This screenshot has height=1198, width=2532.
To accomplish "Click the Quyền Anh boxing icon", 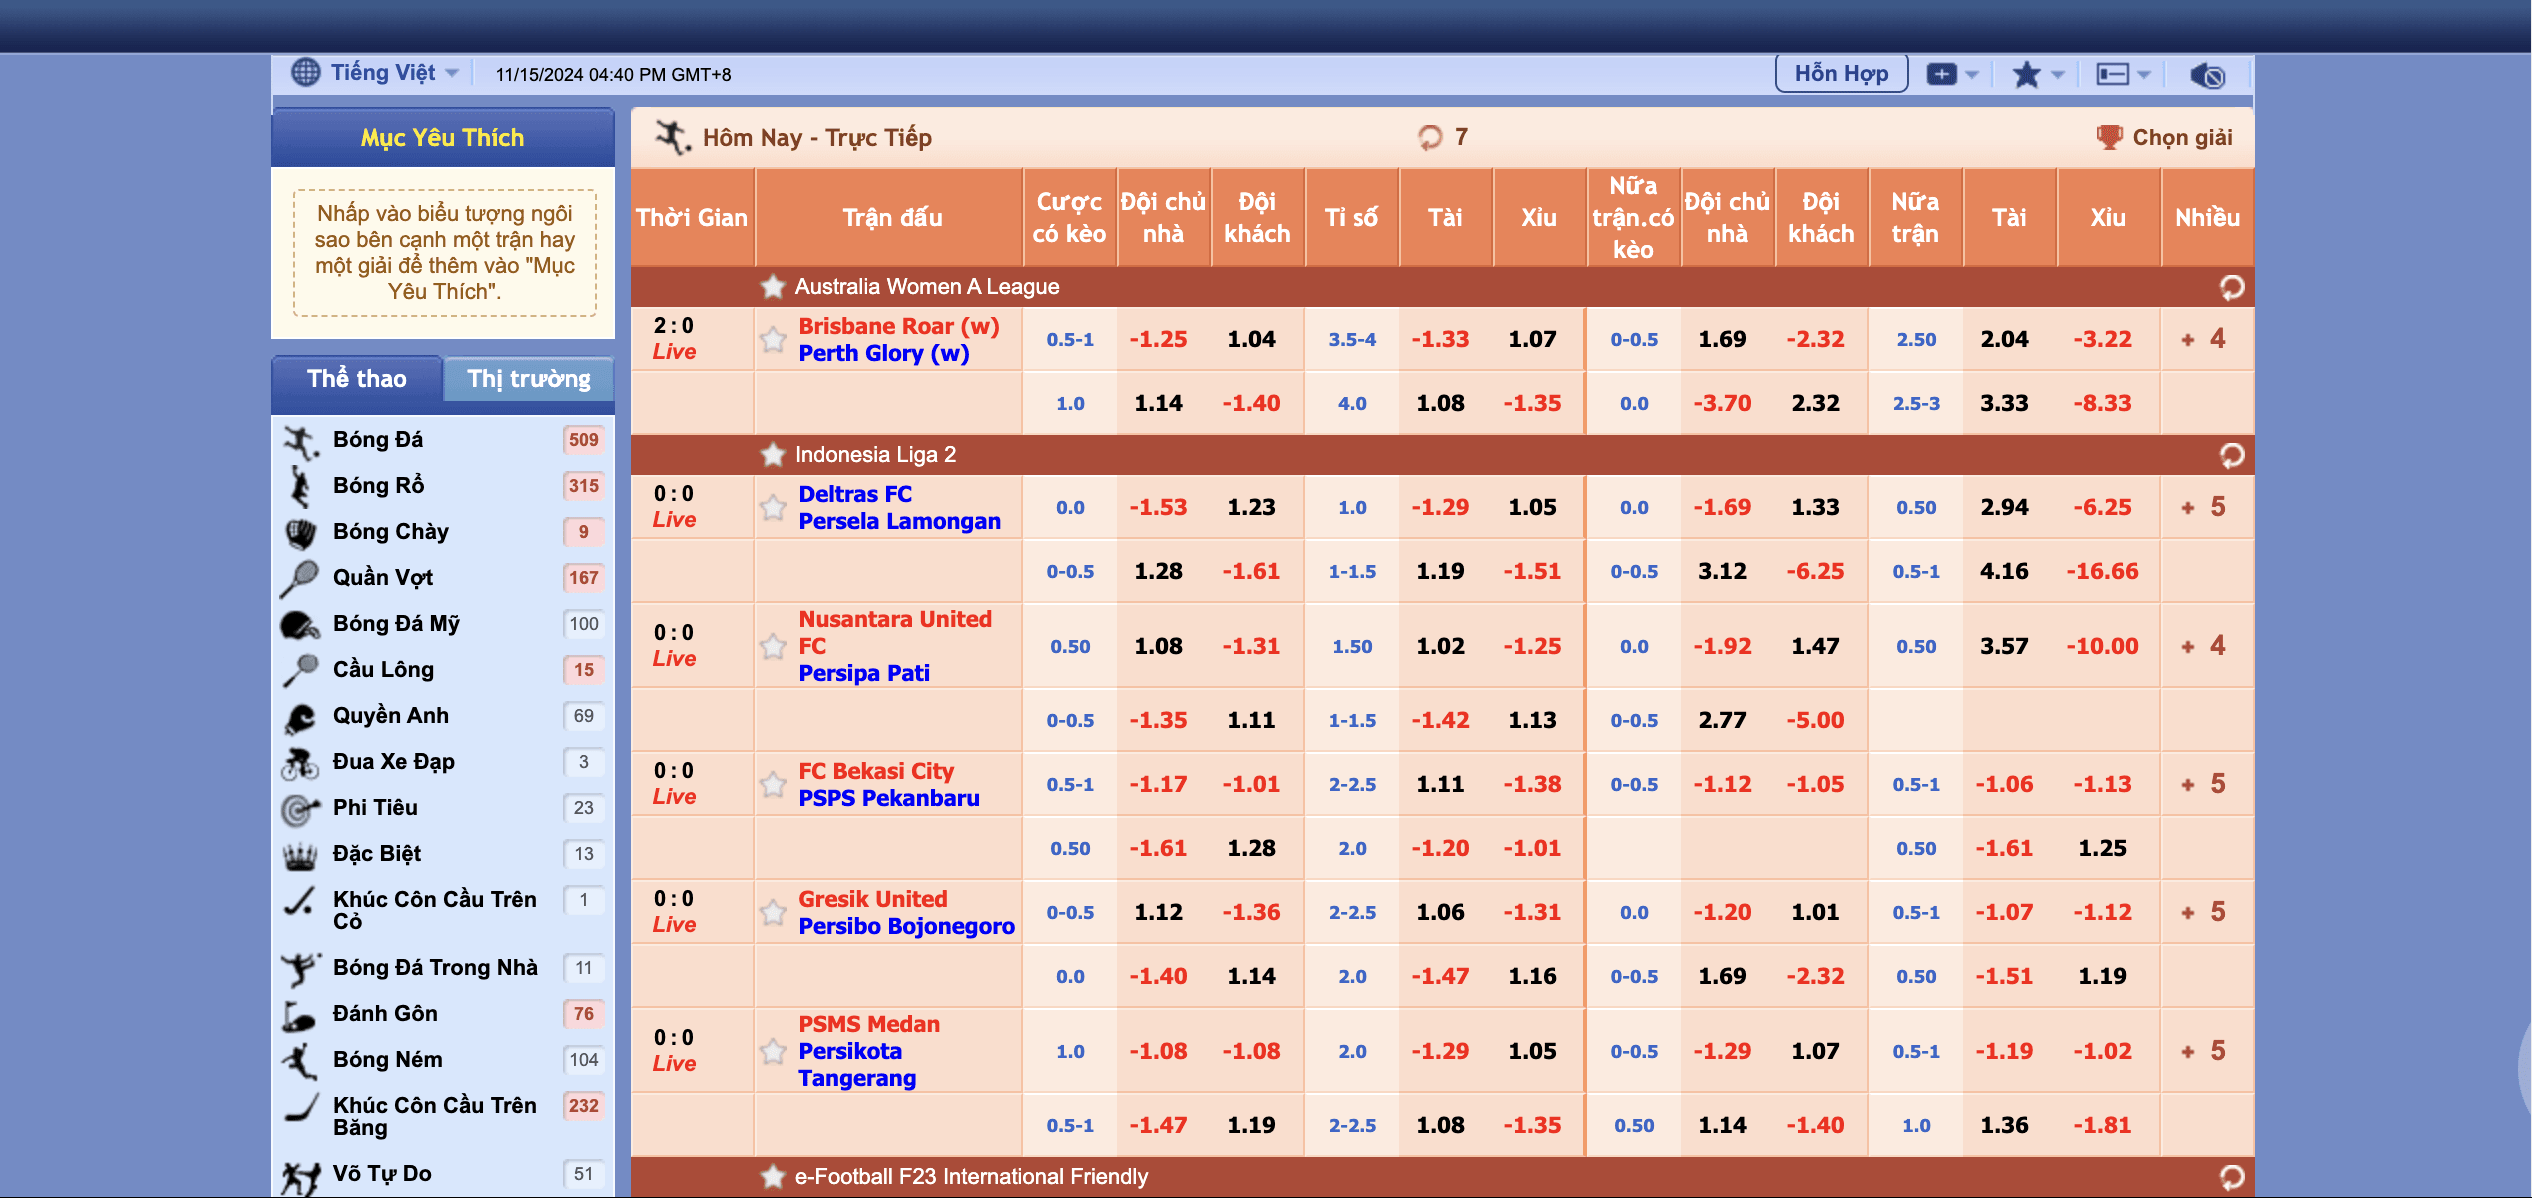I will point(300,717).
